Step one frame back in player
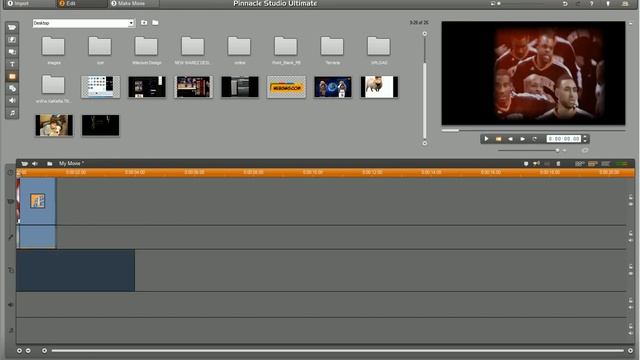The image size is (640, 360). click(510, 139)
